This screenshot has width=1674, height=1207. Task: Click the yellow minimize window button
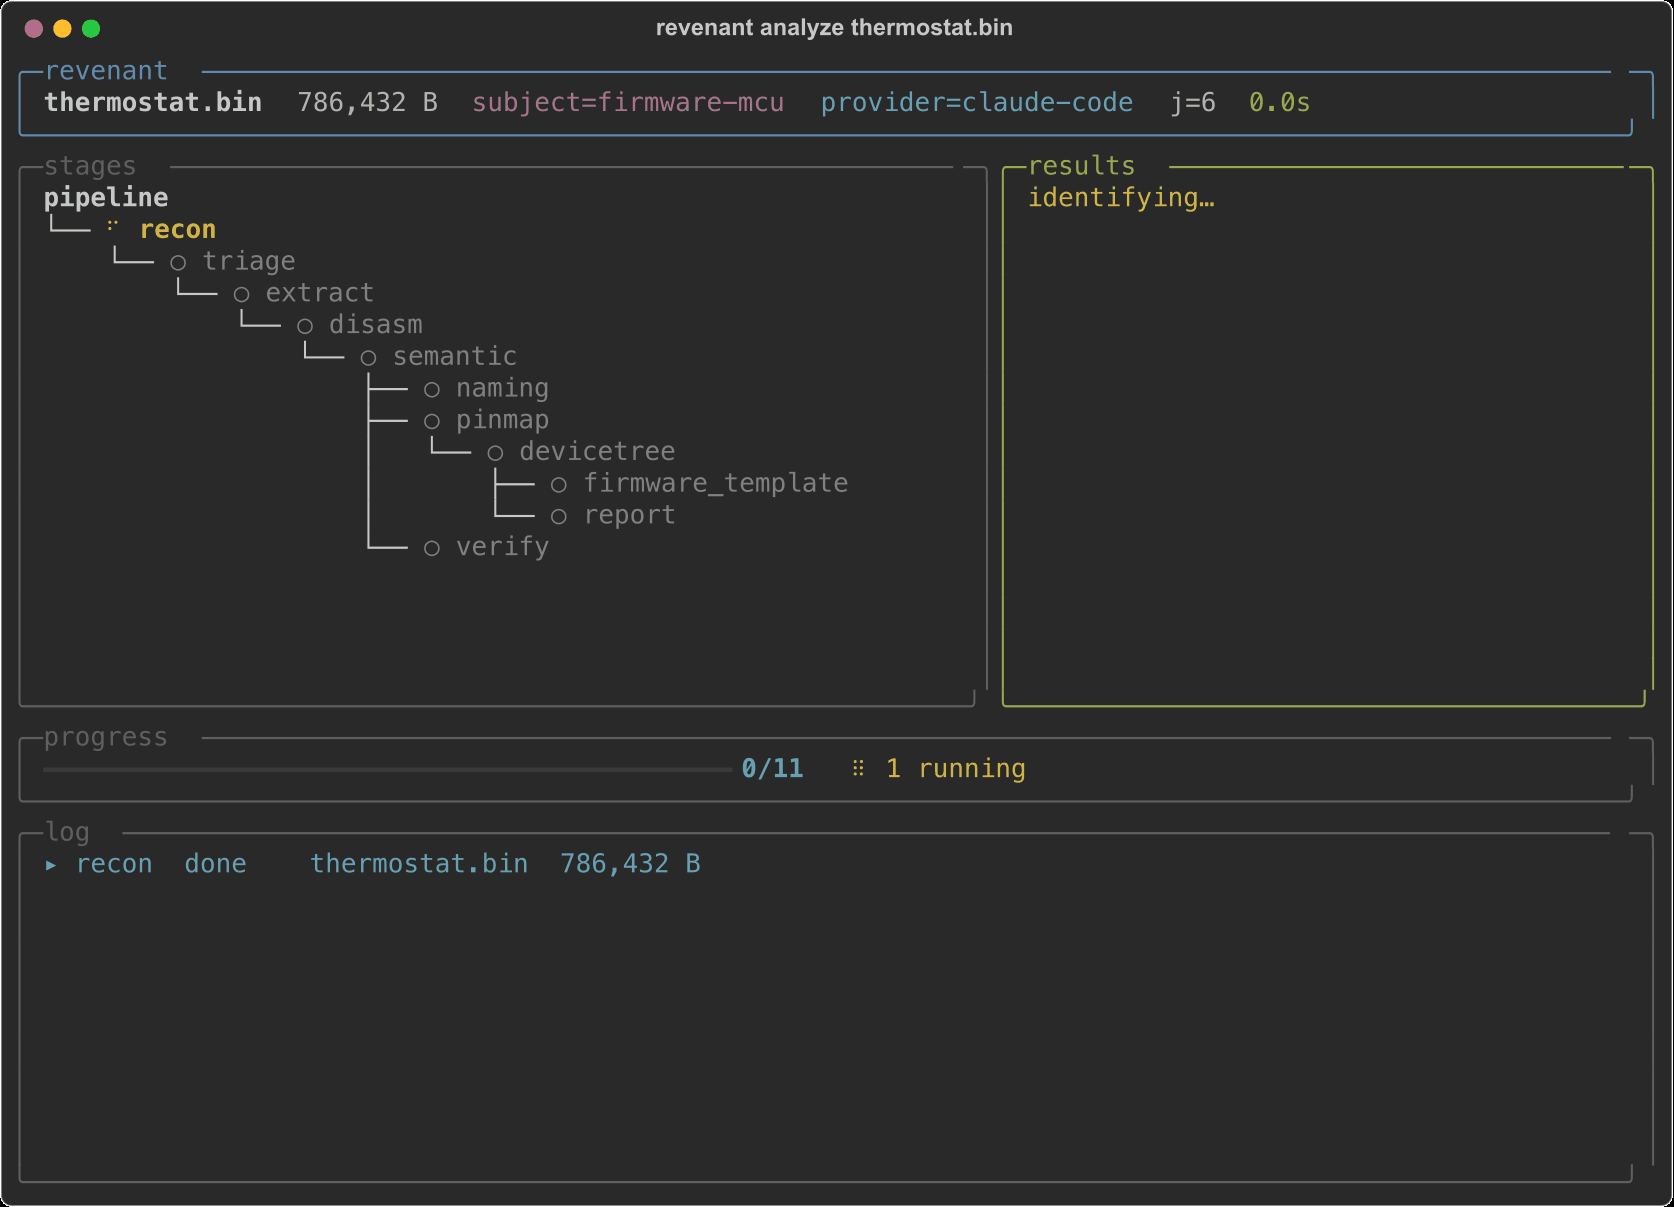point(62,29)
